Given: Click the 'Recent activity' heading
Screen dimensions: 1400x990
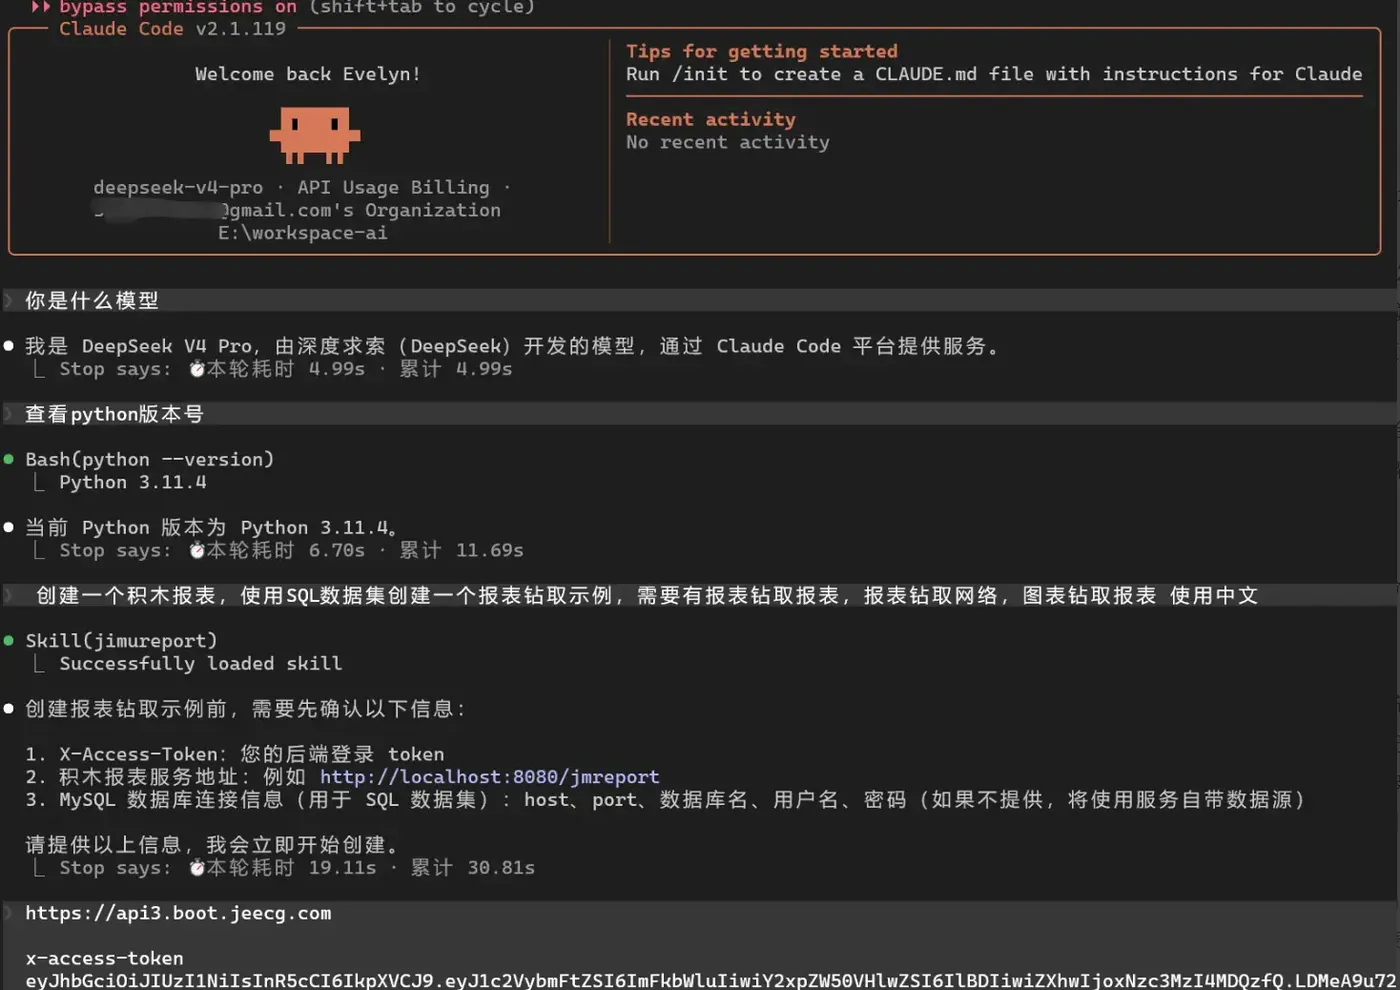Looking at the screenshot, I should tap(711, 119).
